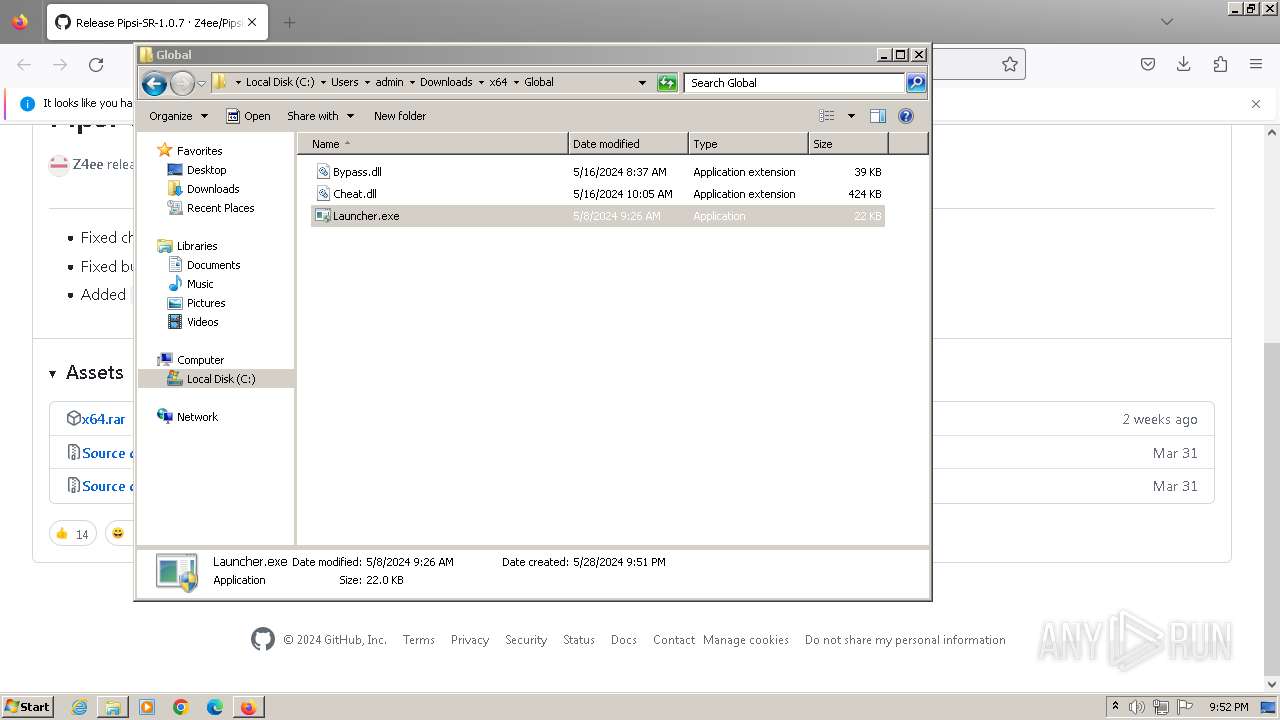The height and width of the screenshot is (720, 1280).
Task: List all tabs dropdown in Firefox
Action: 1167,22
